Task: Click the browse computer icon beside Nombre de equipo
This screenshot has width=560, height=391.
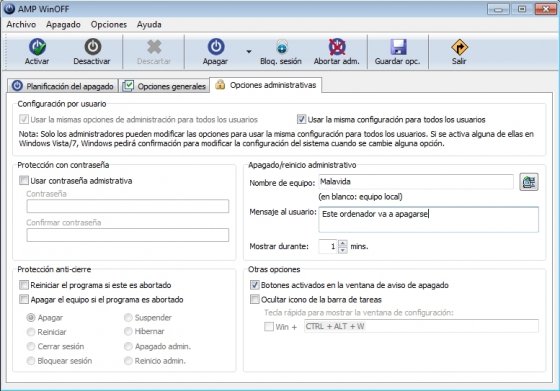Action: pyautogui.click(x=529, y=182)
